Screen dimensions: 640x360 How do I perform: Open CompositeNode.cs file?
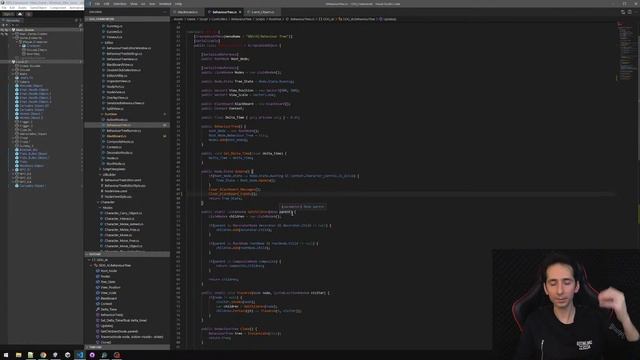coord(120,142)
